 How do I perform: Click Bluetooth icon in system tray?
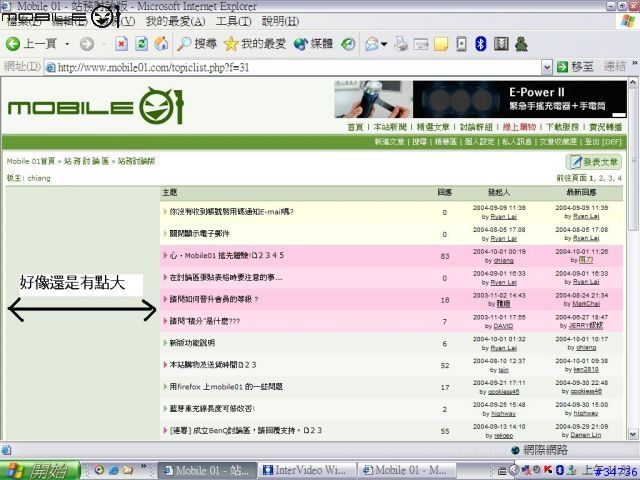tap(560, 470)
